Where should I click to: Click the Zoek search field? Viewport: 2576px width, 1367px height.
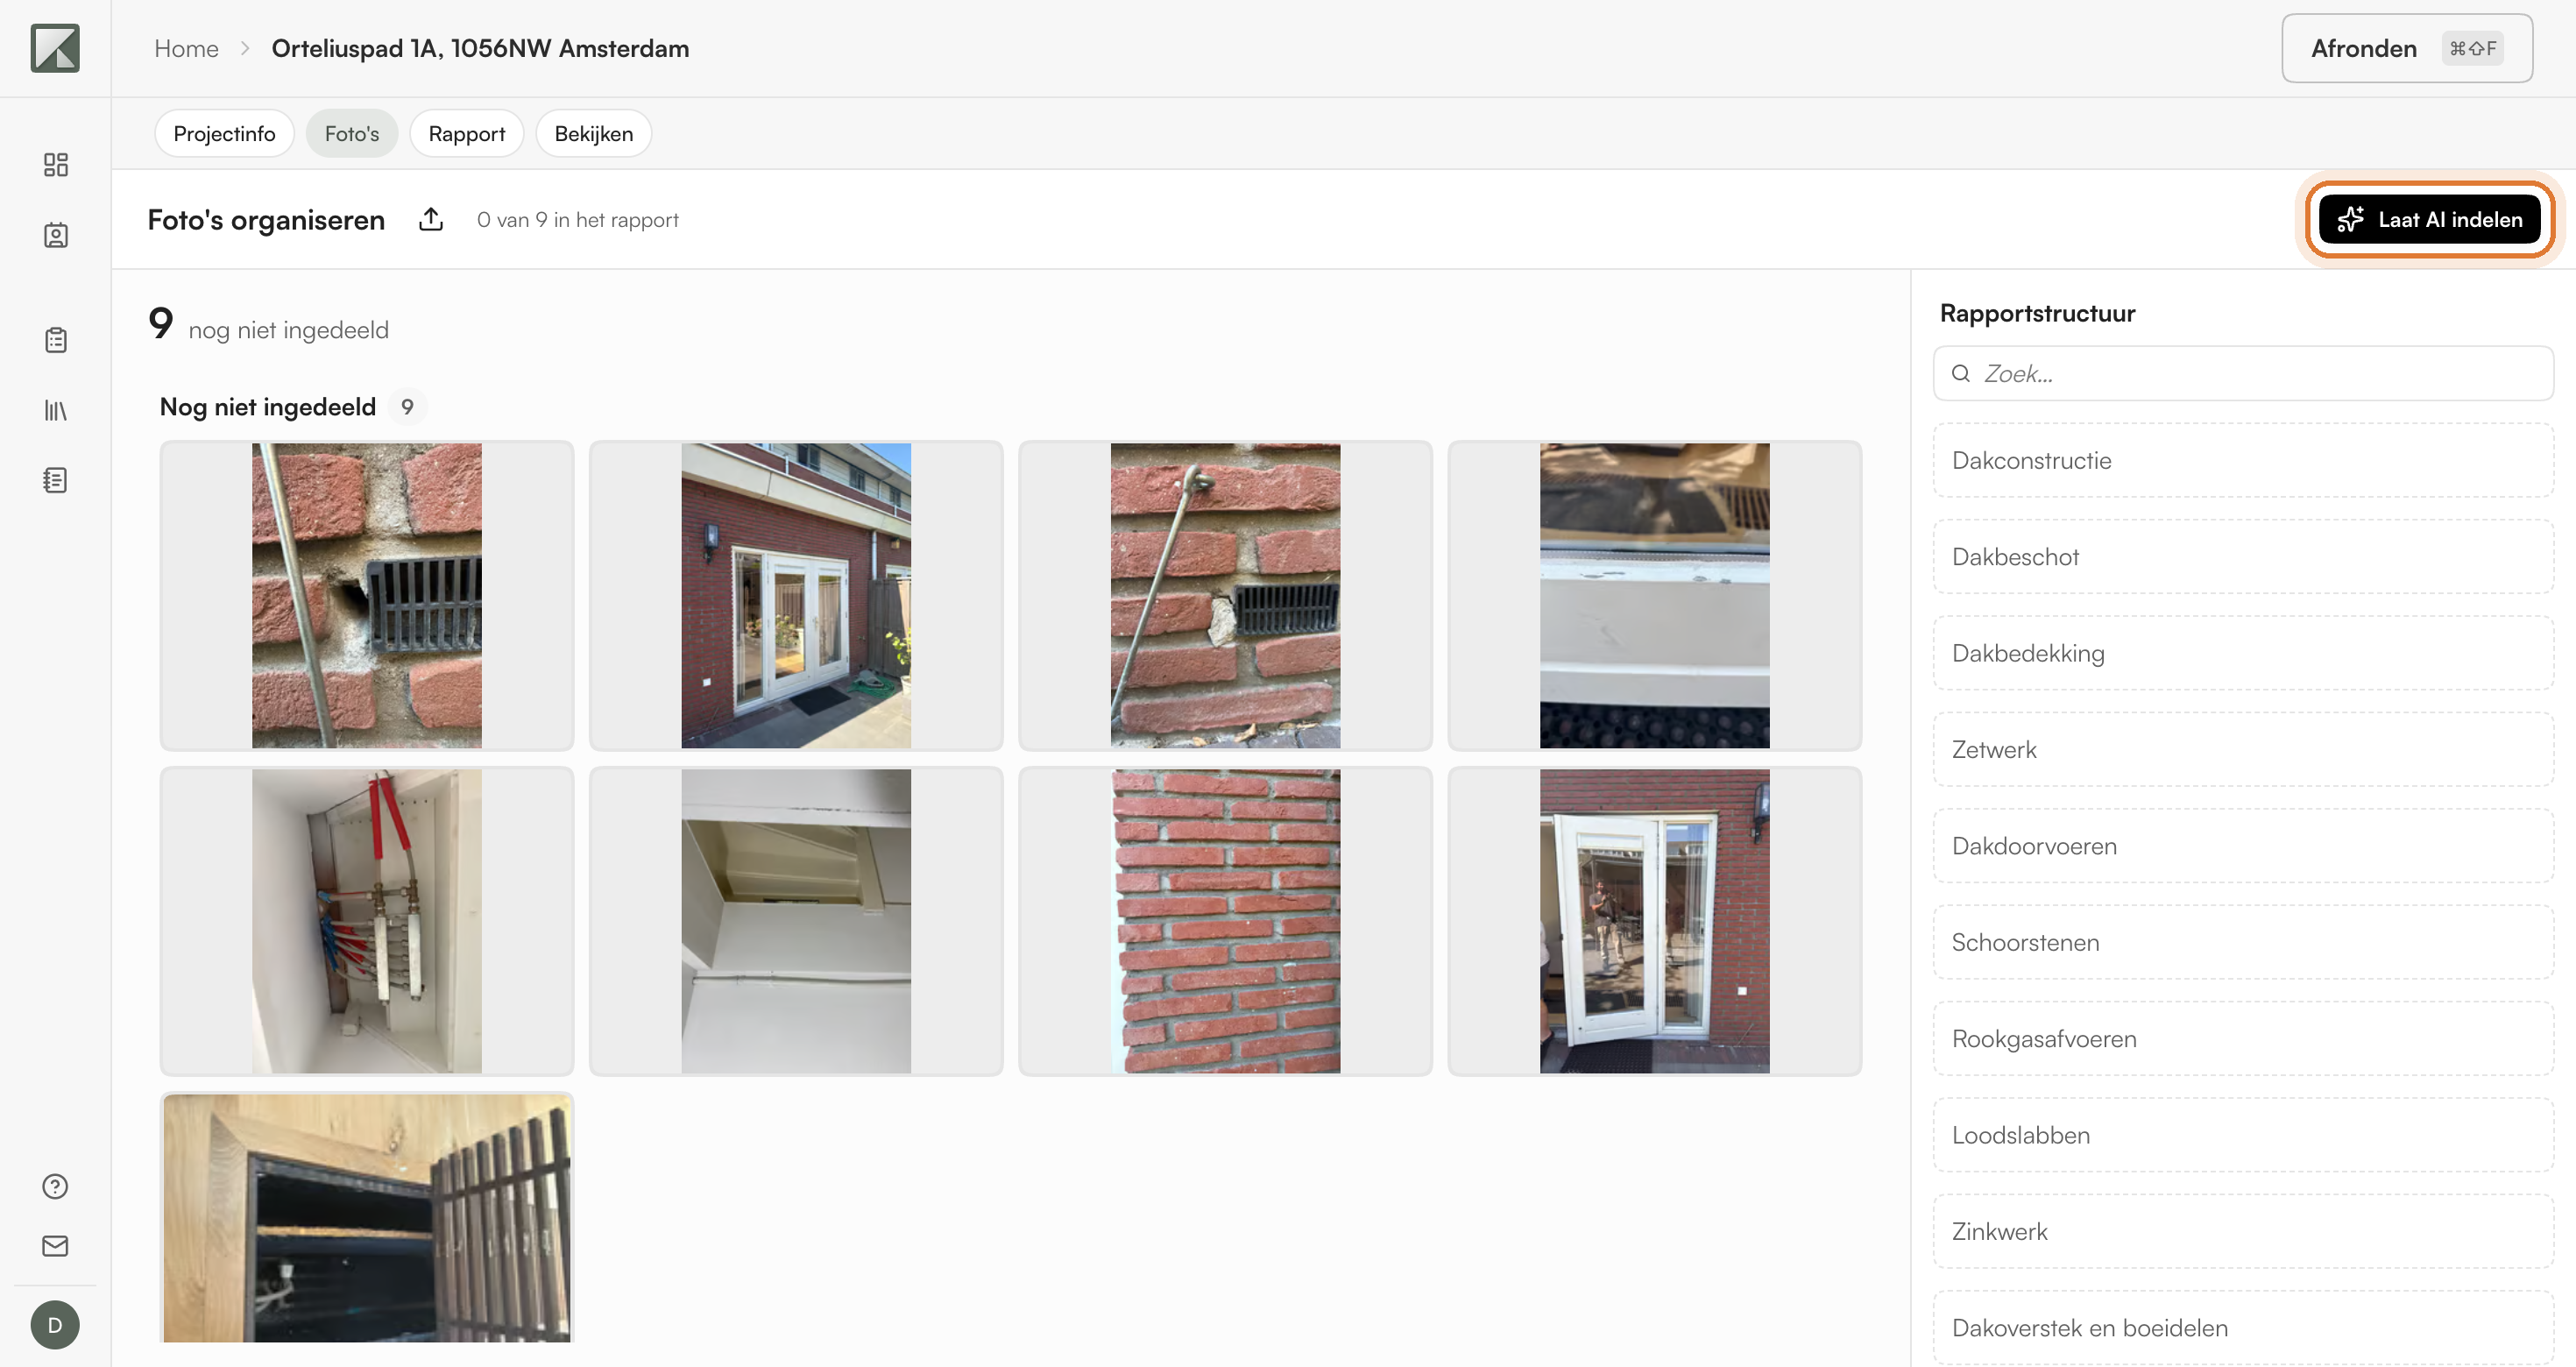2243,374
